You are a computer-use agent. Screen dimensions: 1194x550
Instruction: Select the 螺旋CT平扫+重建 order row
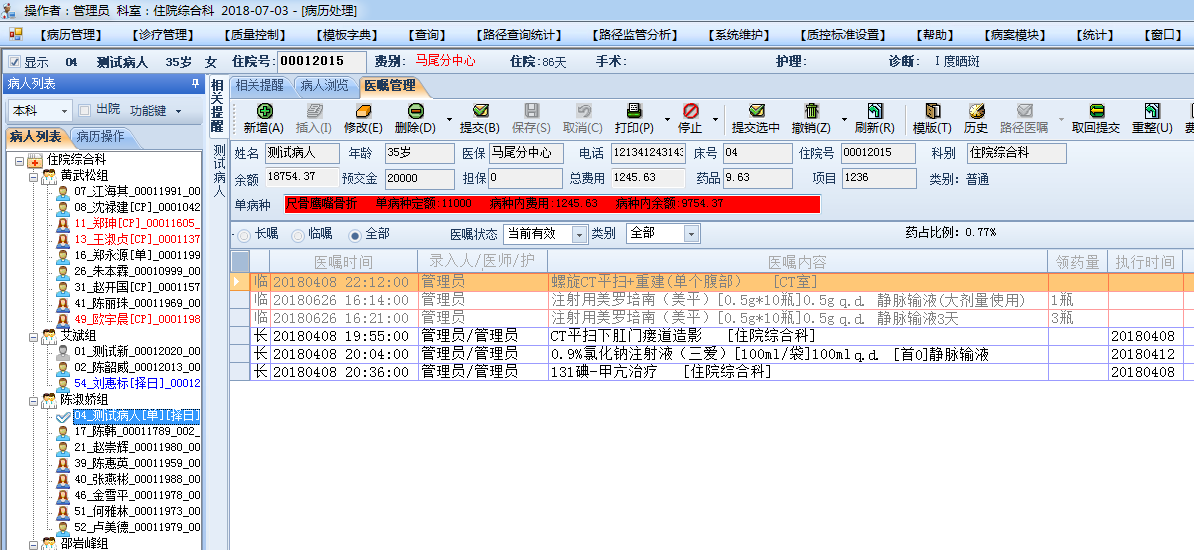tap(712, 282)
